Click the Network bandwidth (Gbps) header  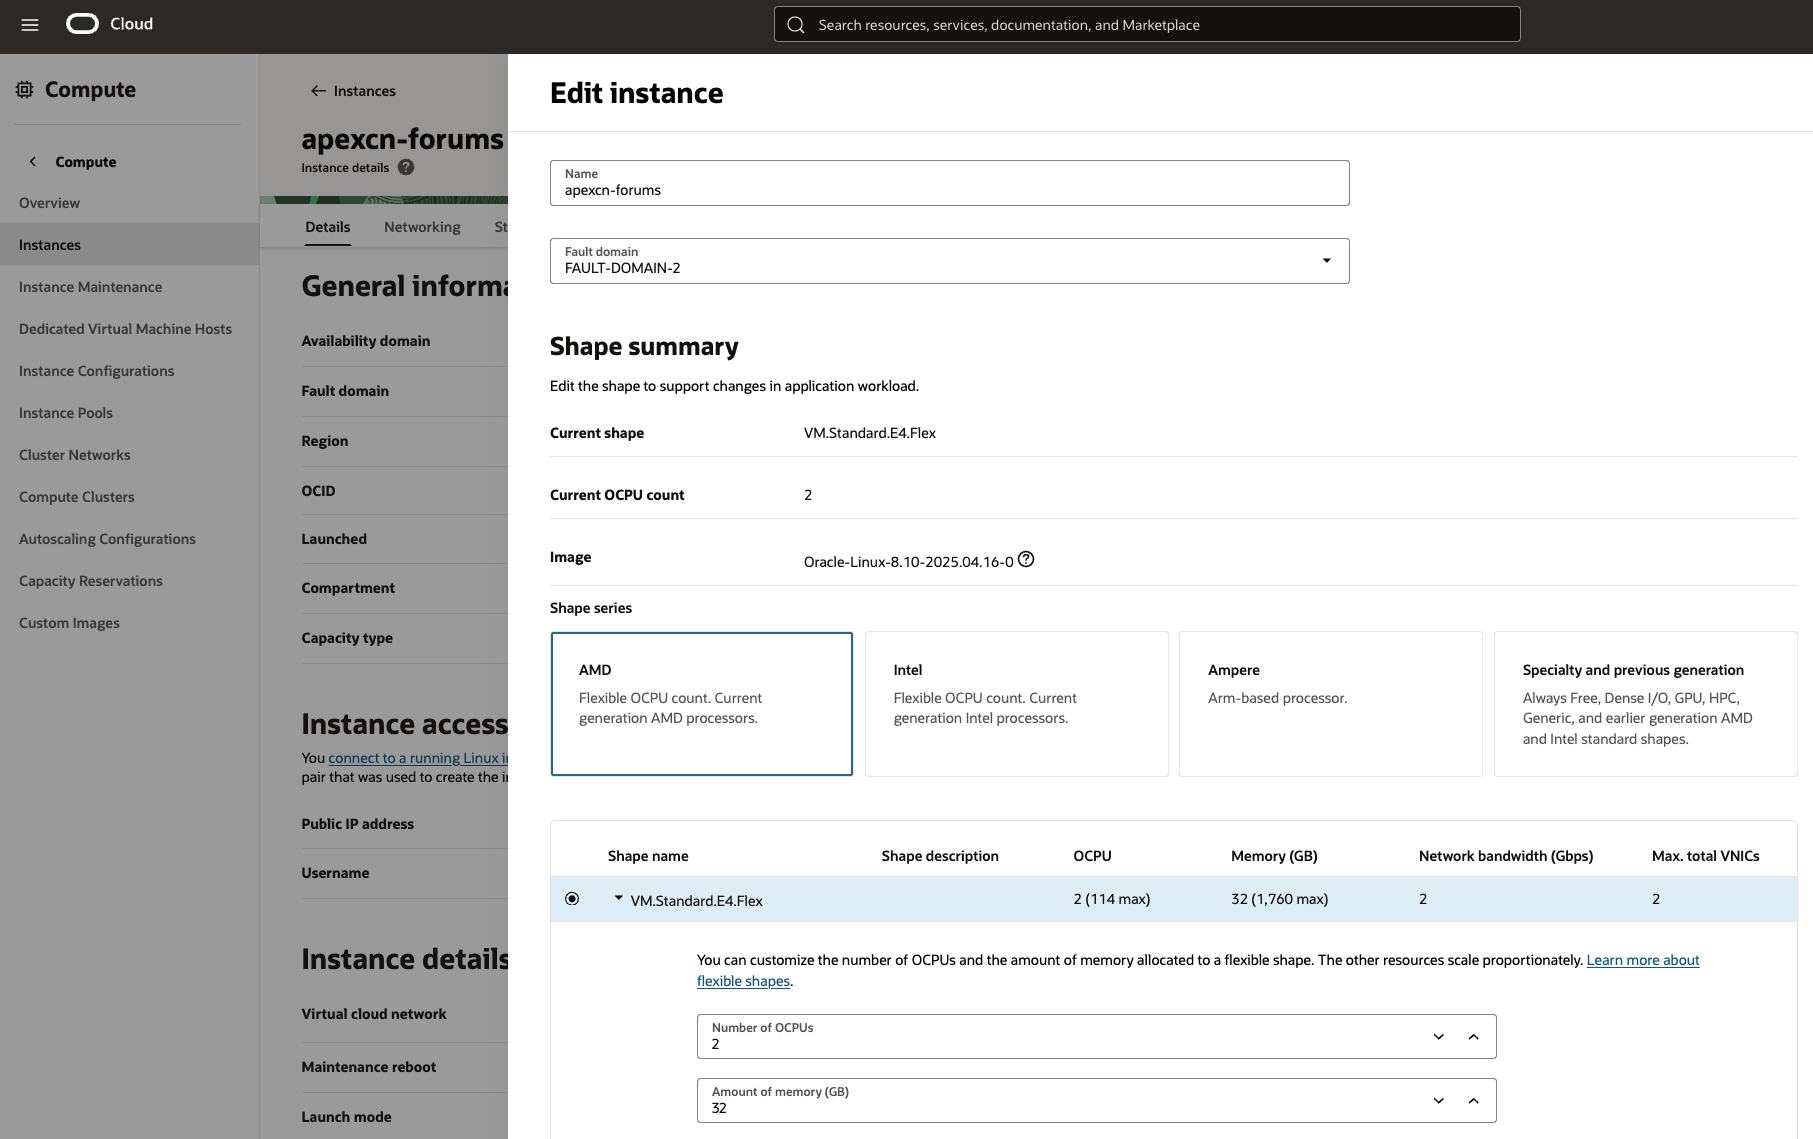(x=1505, y=856)
